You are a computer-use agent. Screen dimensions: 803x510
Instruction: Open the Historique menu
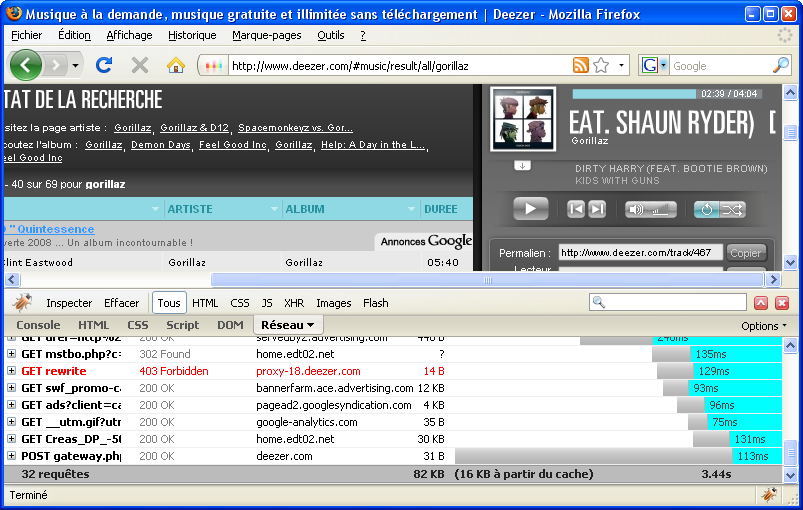(192, 35)
